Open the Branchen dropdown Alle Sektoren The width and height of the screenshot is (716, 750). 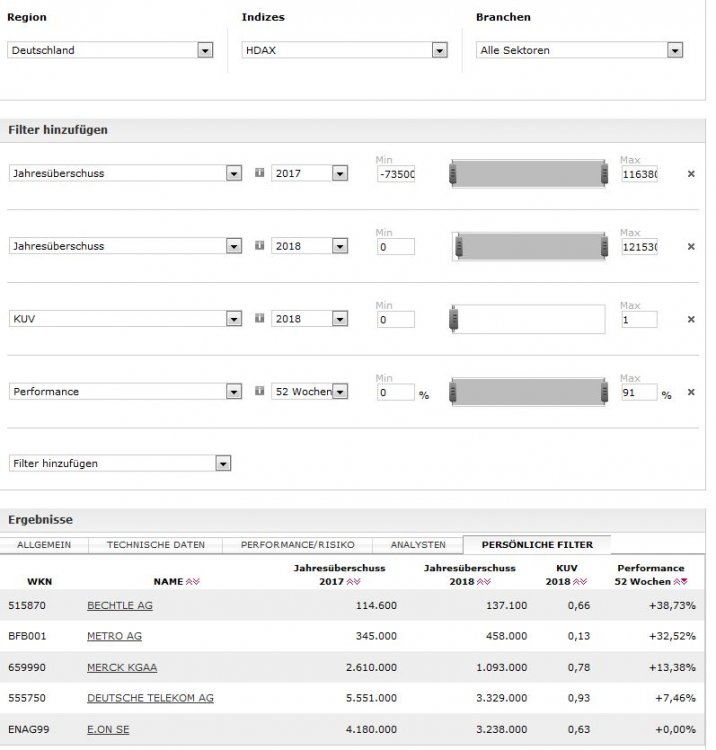tap(579, 50)
